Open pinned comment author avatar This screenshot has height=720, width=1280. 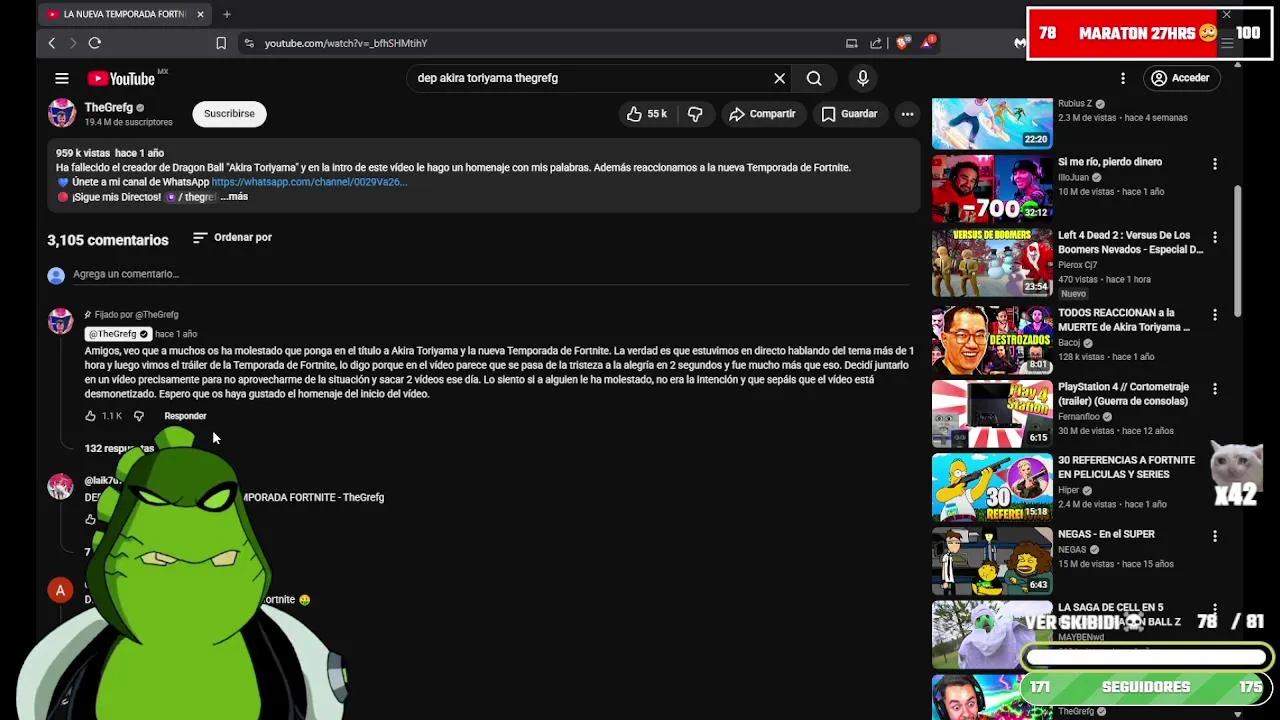point(61,321)
